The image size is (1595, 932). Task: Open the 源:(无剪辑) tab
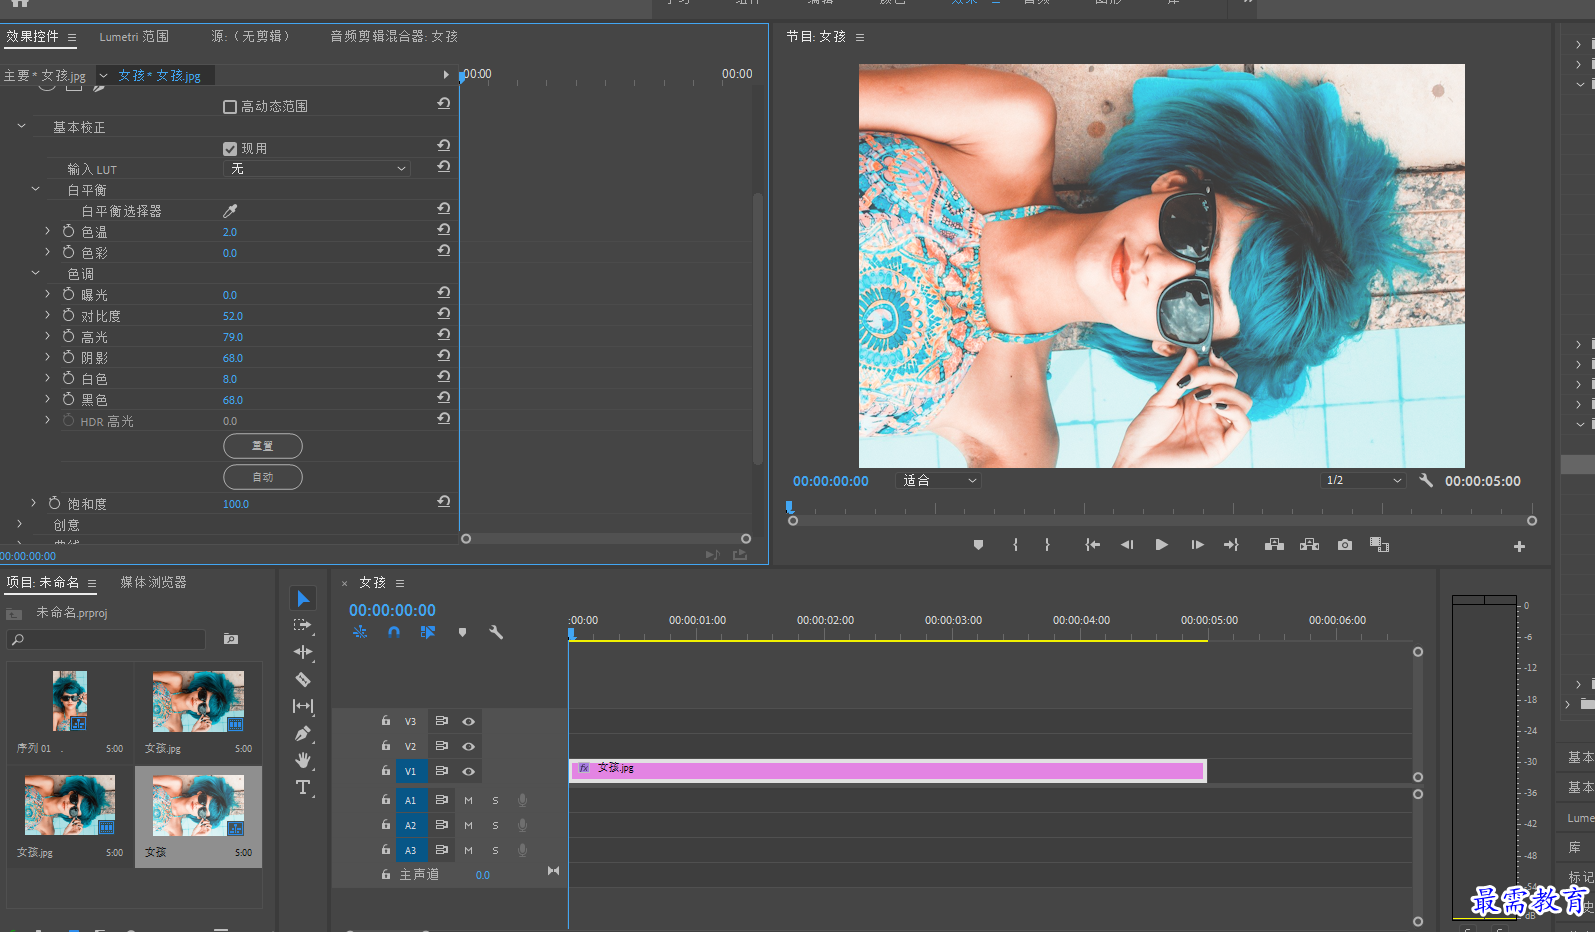click(x=250, y=36)
